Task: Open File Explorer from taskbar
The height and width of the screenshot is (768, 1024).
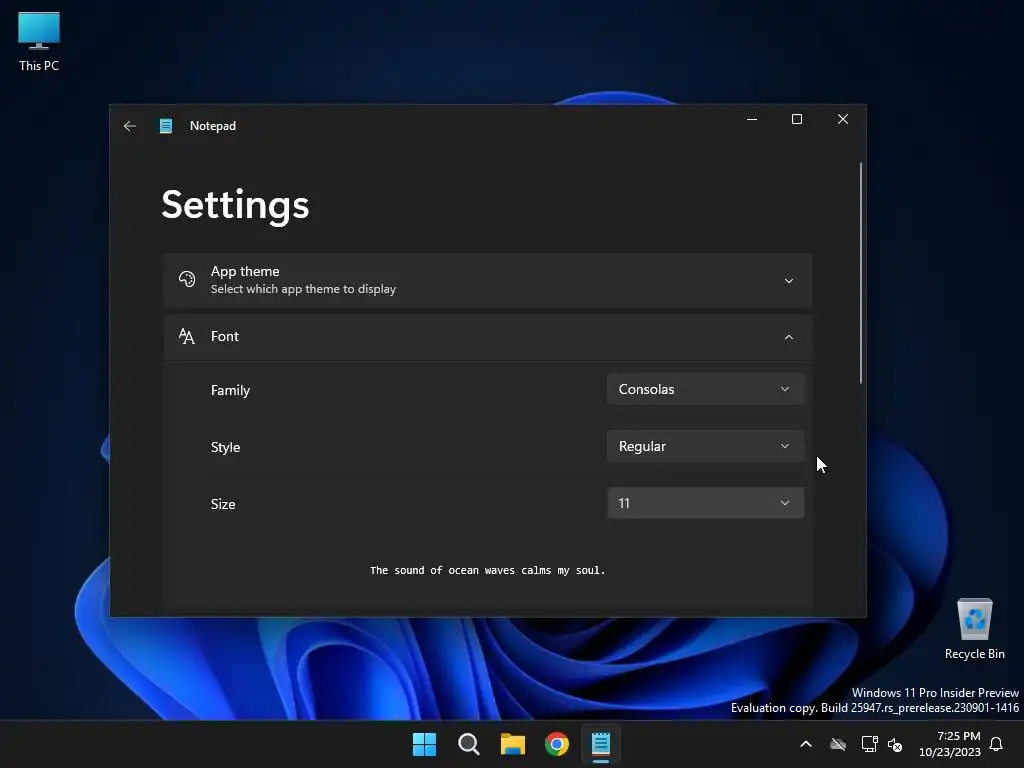Action: point(513,744)
